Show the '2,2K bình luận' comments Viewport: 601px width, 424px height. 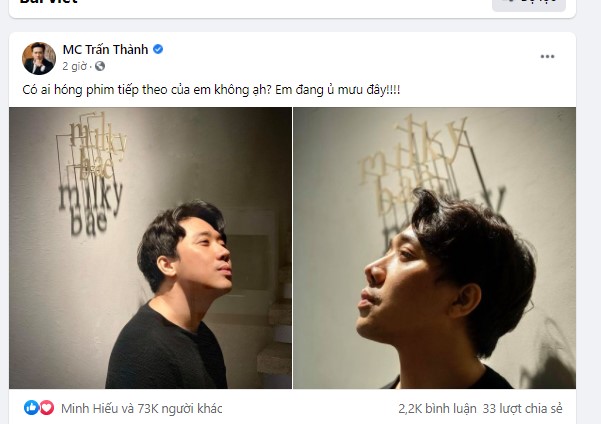pyautogui.click(x=435, y=408)
